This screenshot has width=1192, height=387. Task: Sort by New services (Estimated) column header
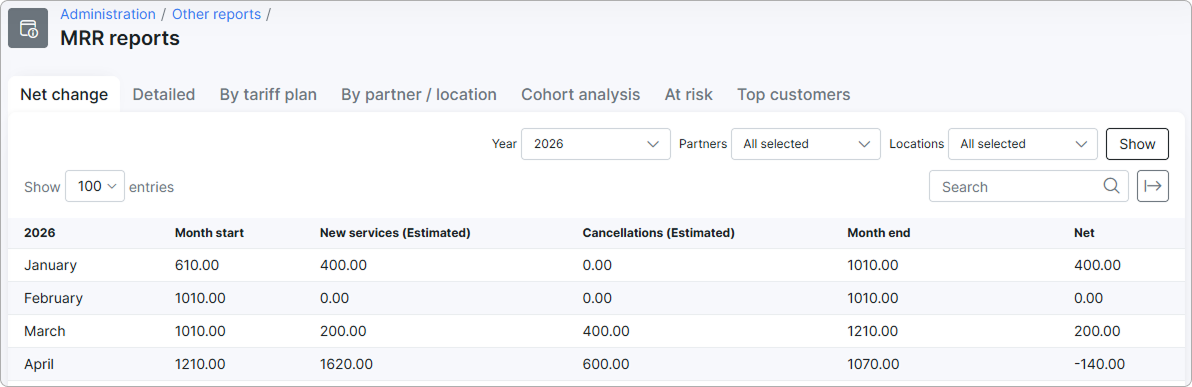click(x=395, y=233)
